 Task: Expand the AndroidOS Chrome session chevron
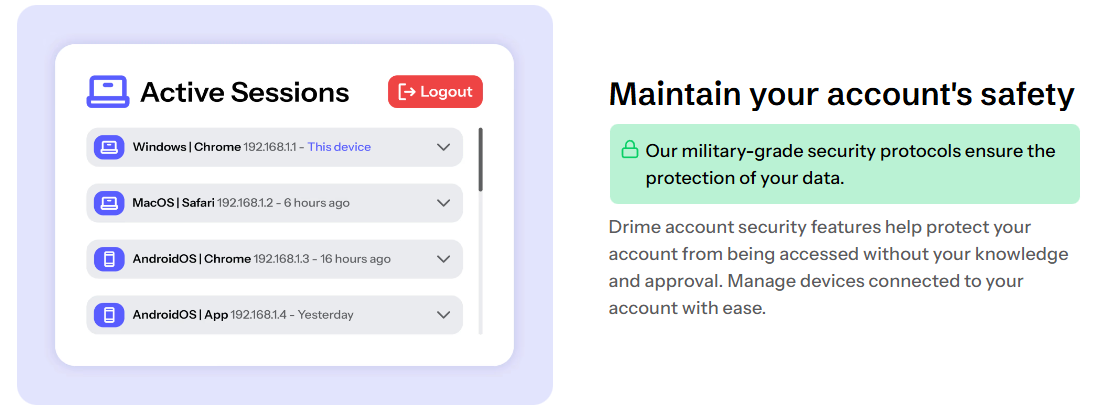click(444, 259)
